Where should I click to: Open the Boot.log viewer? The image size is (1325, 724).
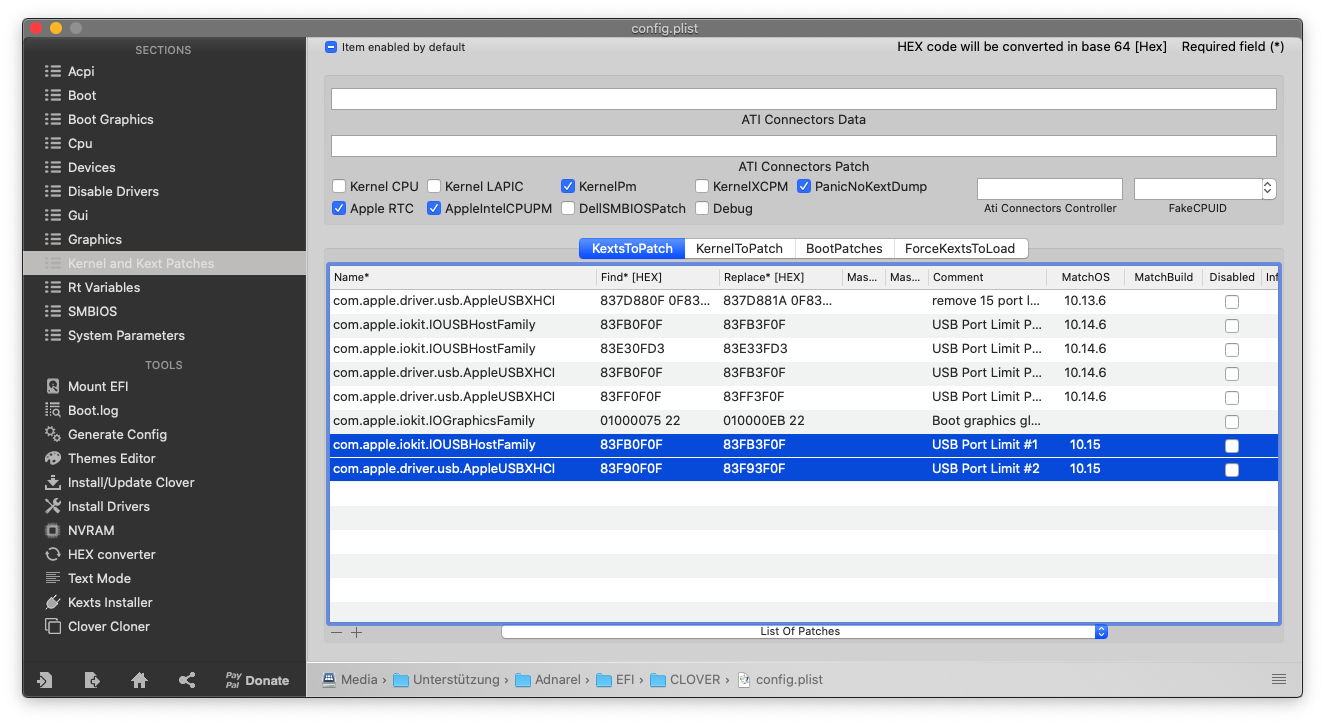[x=92, y=410]
